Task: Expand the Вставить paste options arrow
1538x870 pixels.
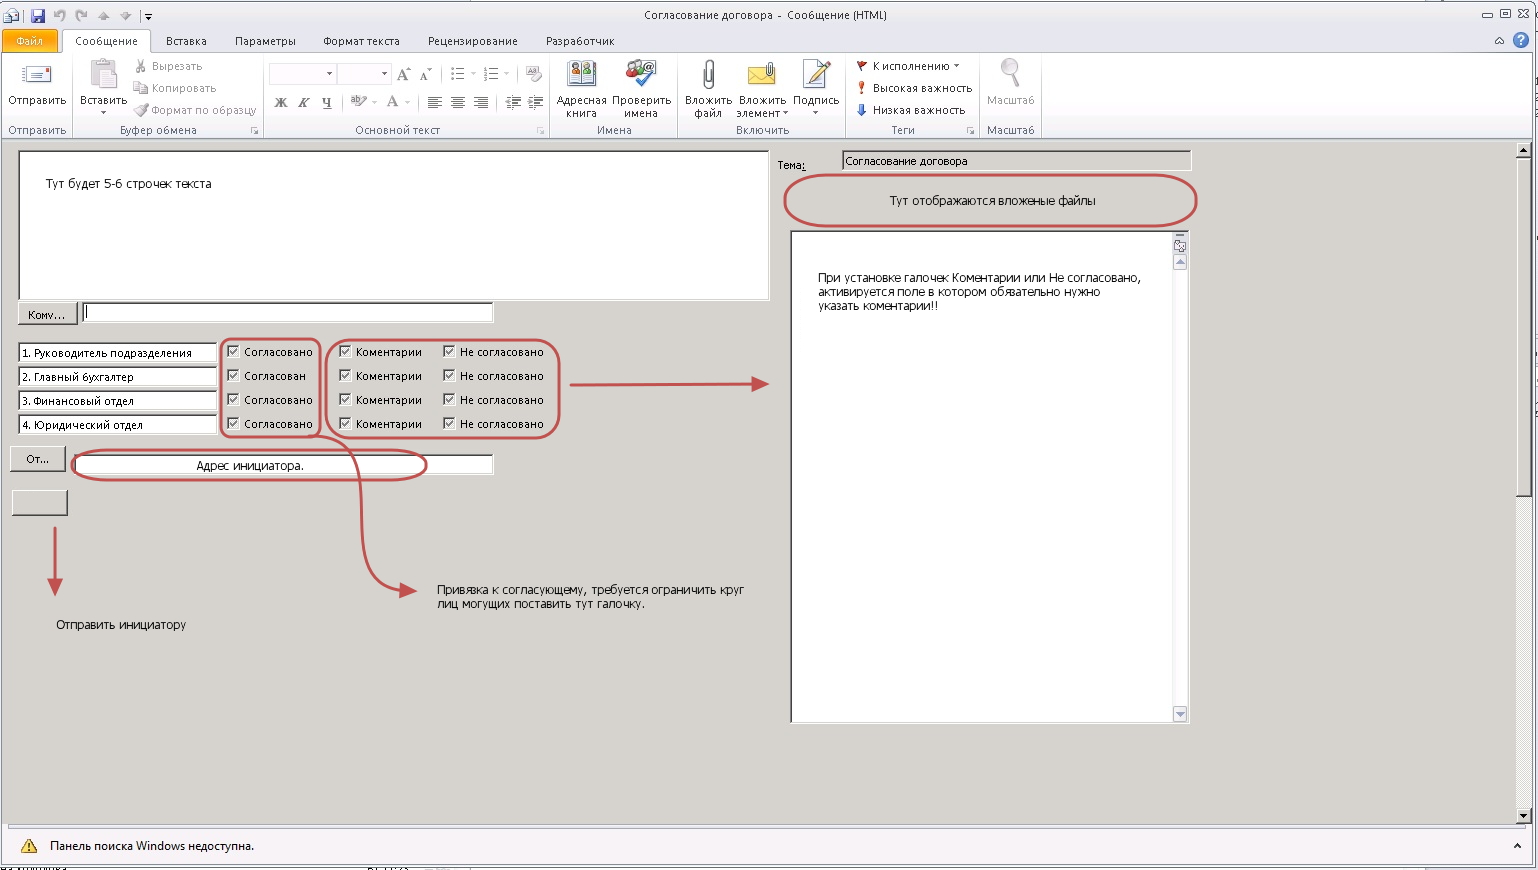Action: pyautogui.click(x=103, y=113)
